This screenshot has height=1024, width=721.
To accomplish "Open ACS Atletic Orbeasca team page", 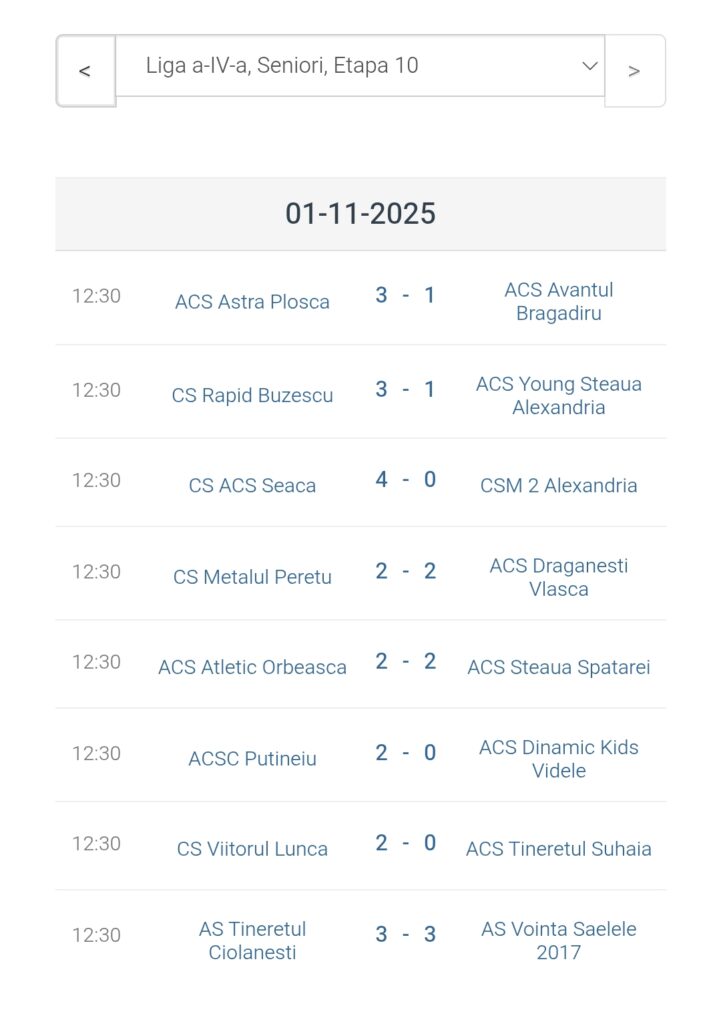I will (252, 668).
